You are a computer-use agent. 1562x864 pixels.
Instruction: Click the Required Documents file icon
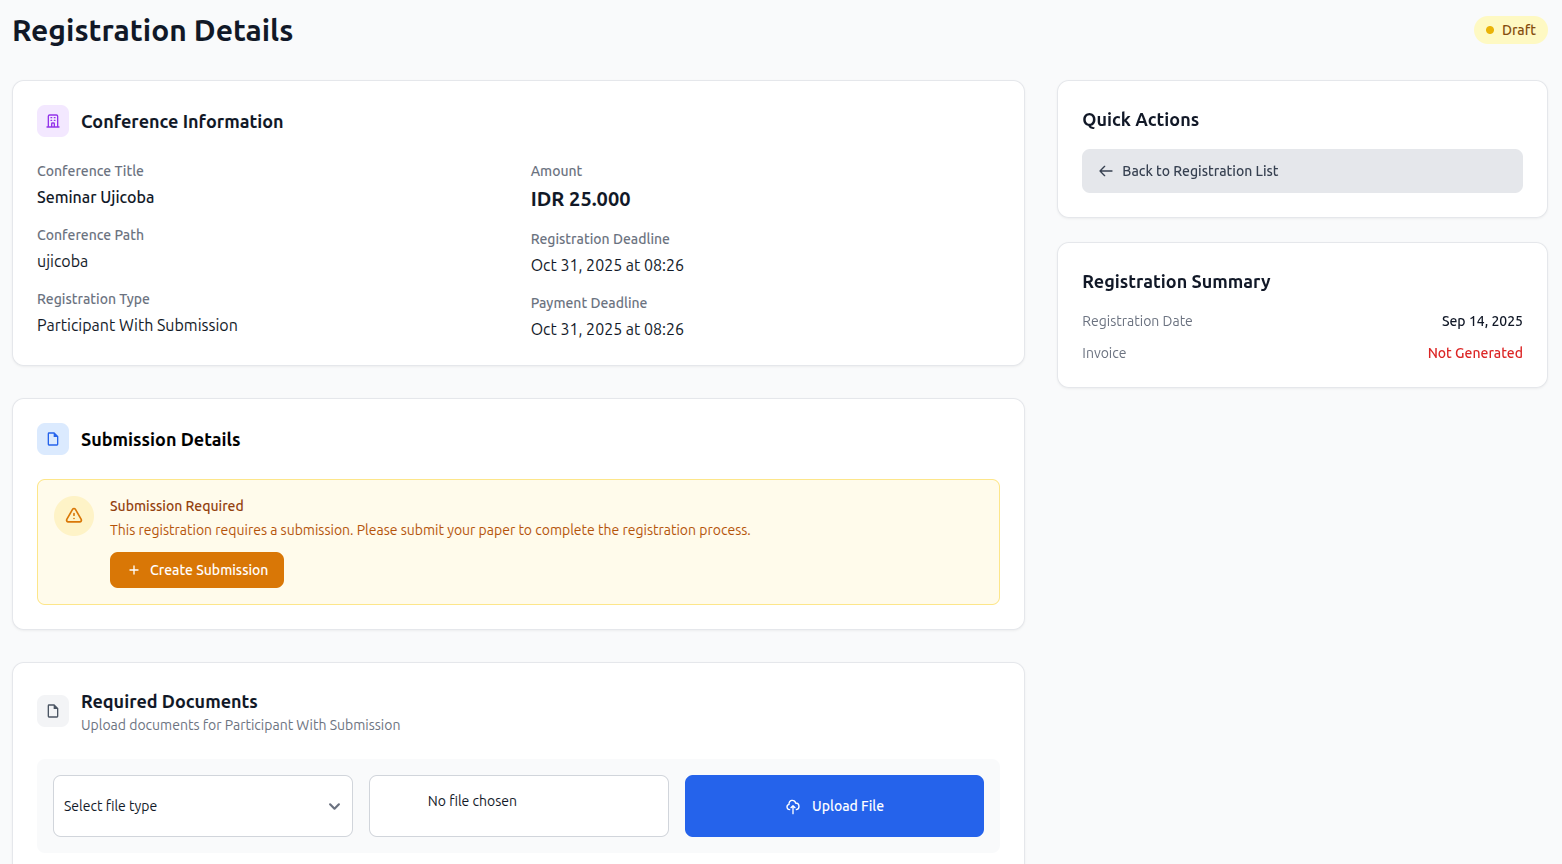coord(52,710)
